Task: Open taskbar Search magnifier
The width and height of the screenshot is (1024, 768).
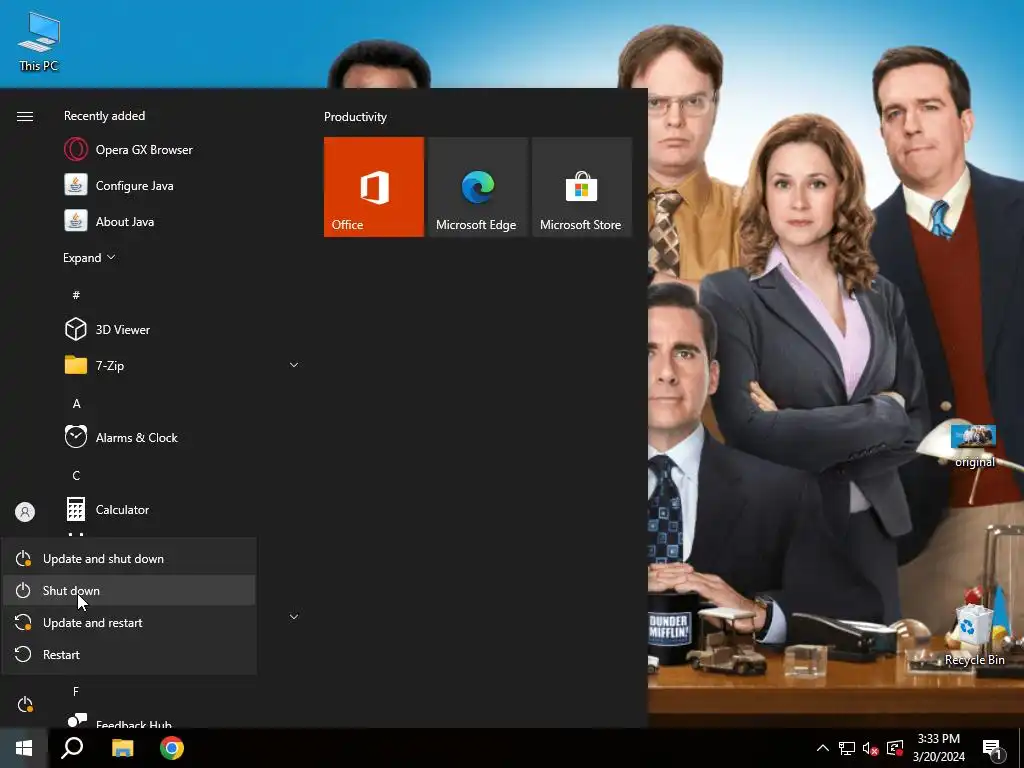Action: tap(72, 748)
